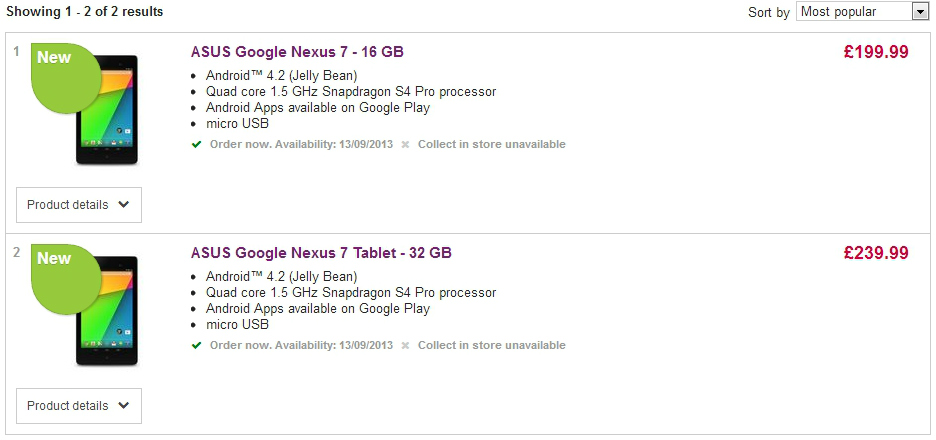936x440 pixels.
Task: Click grey X beside first Collect in store unavailable
Action: coord(405,144)
